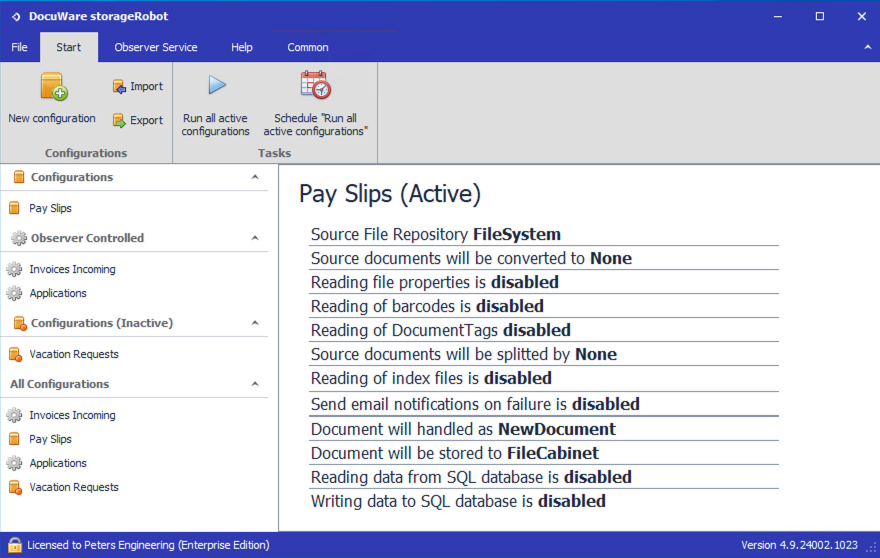
Task: Click the window resize grip in status bar corner
Action: (x=872, y=548)
